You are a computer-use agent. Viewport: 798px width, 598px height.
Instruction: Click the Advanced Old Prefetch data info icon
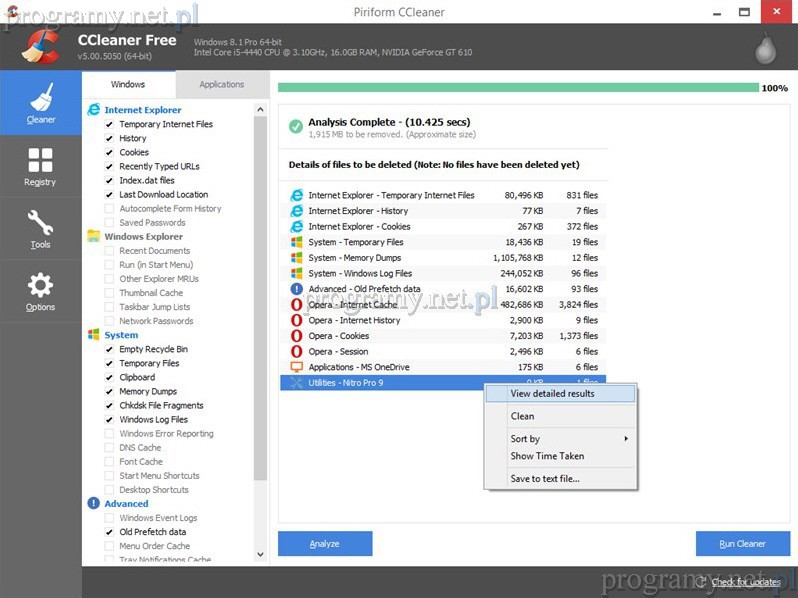pos(296,289)
